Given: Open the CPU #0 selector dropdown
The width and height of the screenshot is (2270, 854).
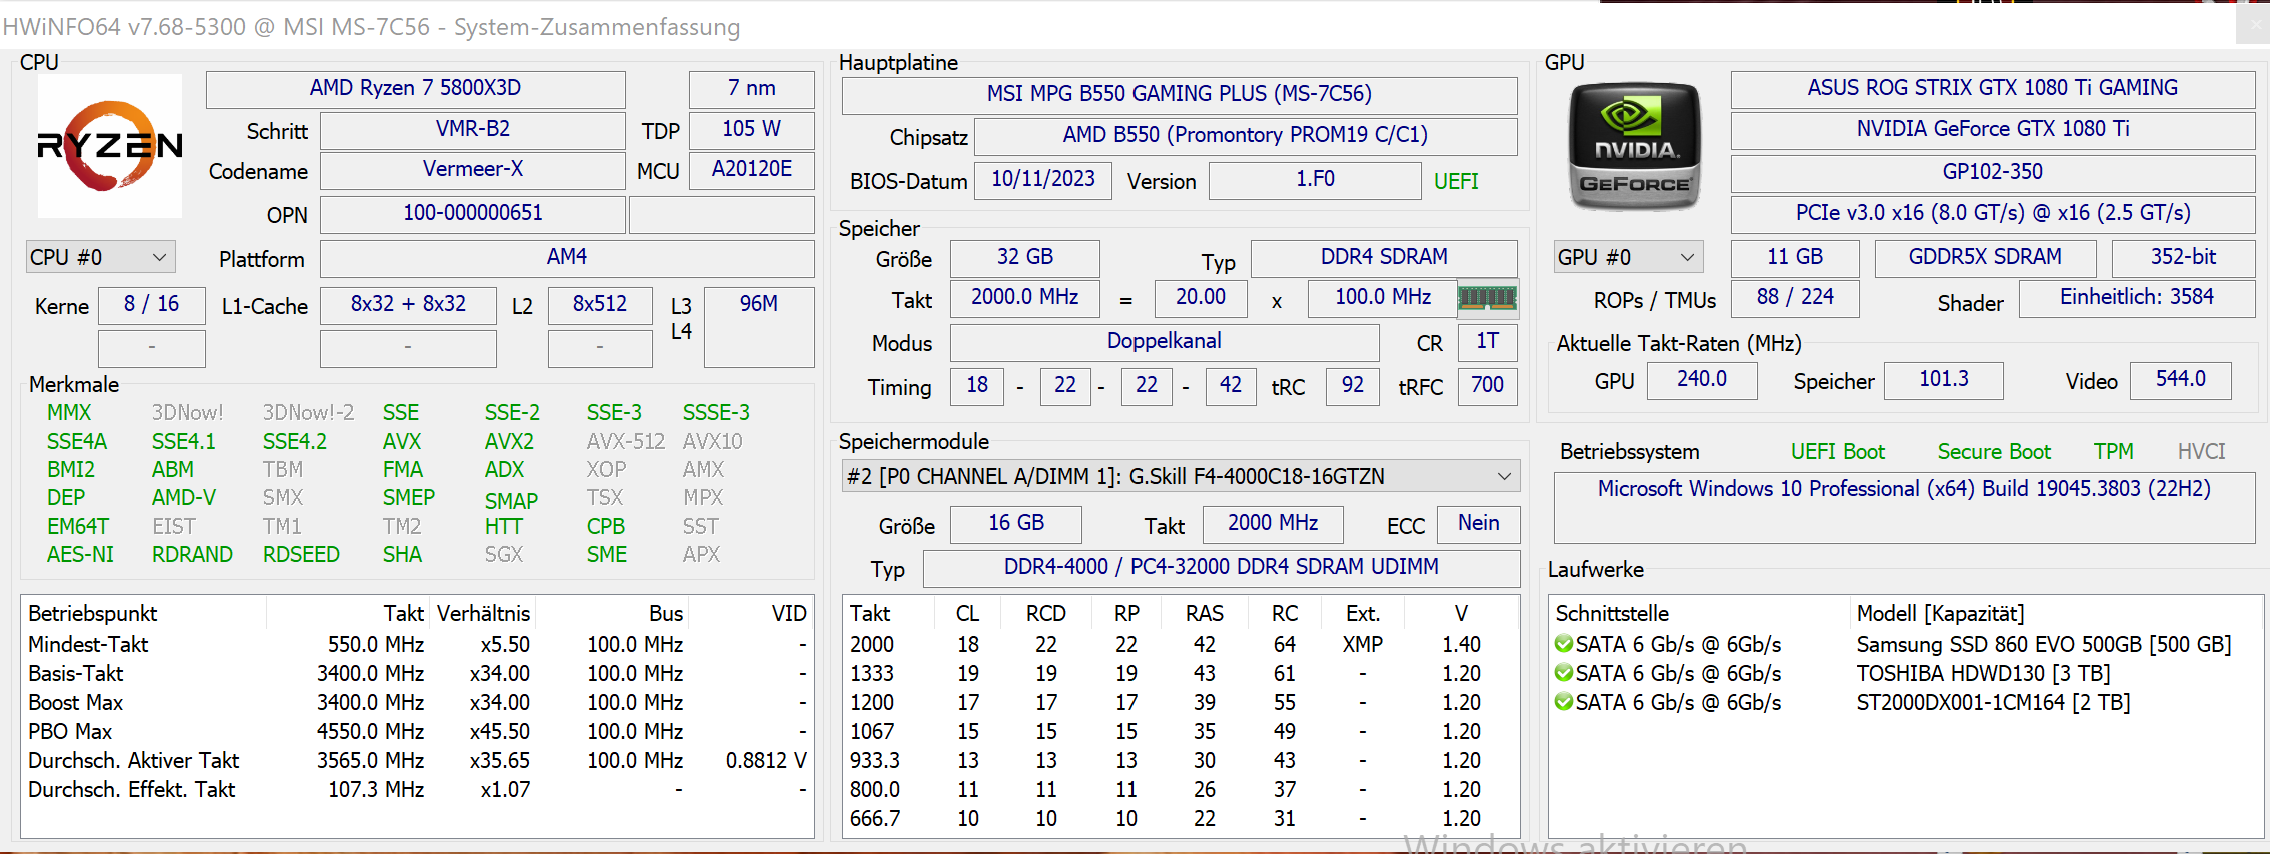Looking at the screenshot, I should 101,257.
